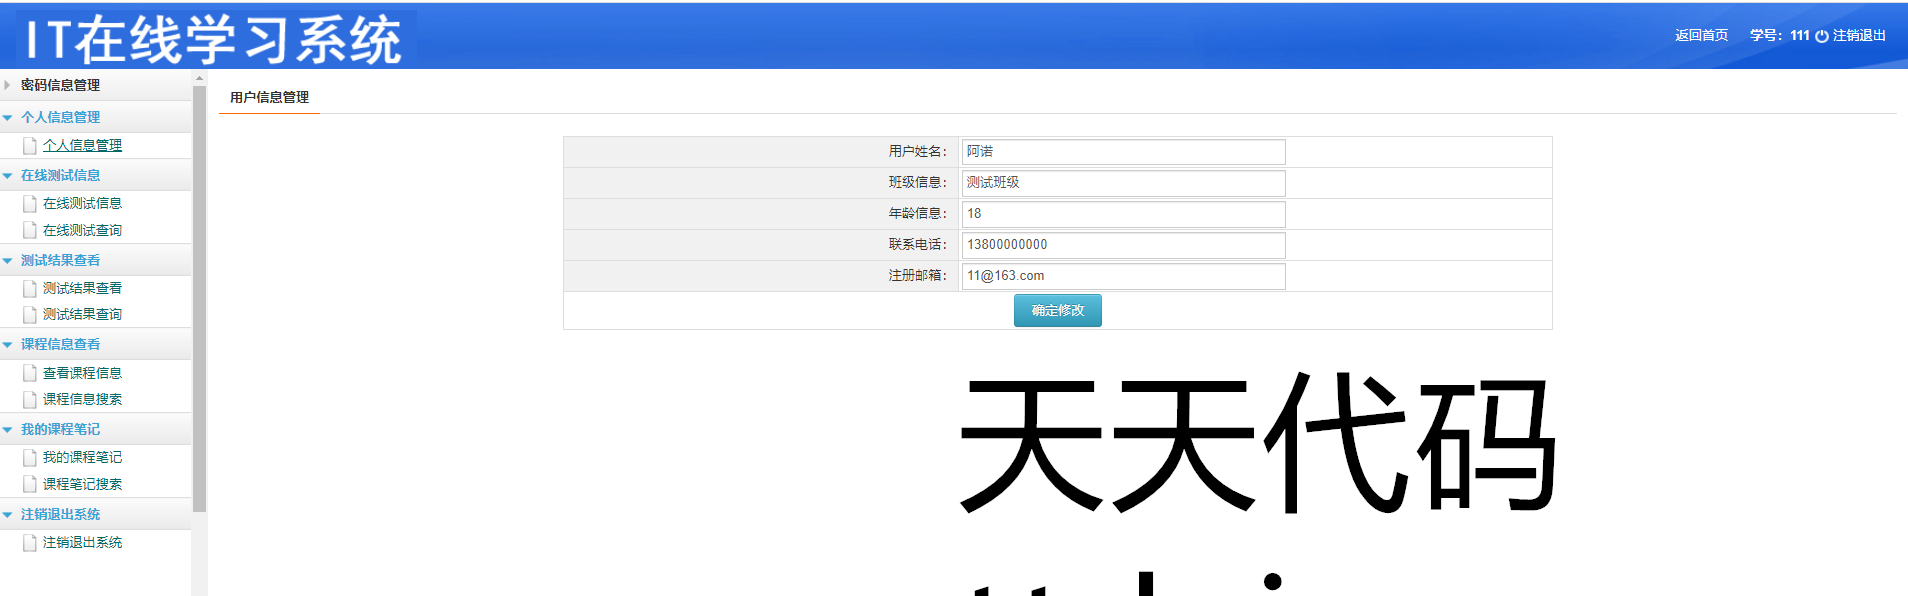Click the page icon next to 课程笔记搜索
The image size is (1908, 596).
click(30, 485)
